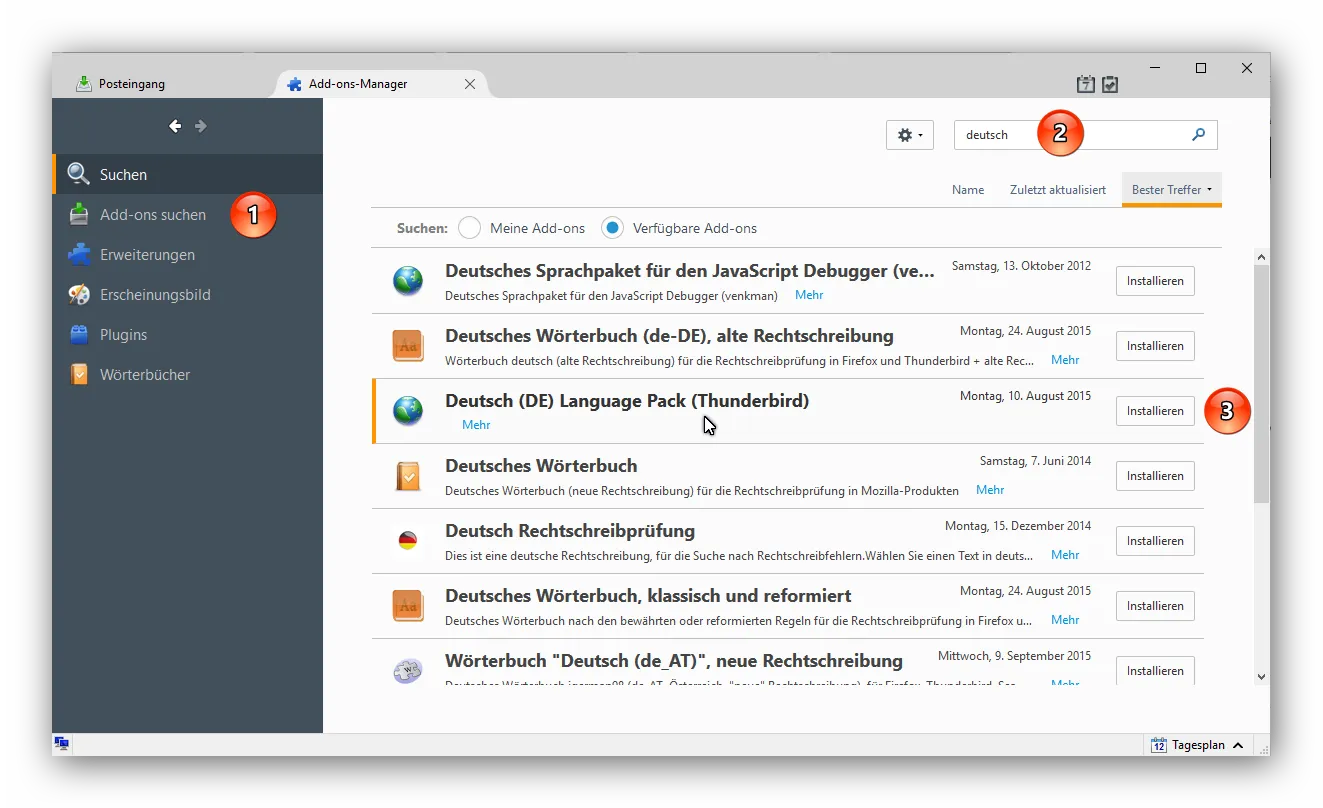Select the Meine Add-ons radio button
This screenshot has height=808, width=1323.
tap(469, 228)
